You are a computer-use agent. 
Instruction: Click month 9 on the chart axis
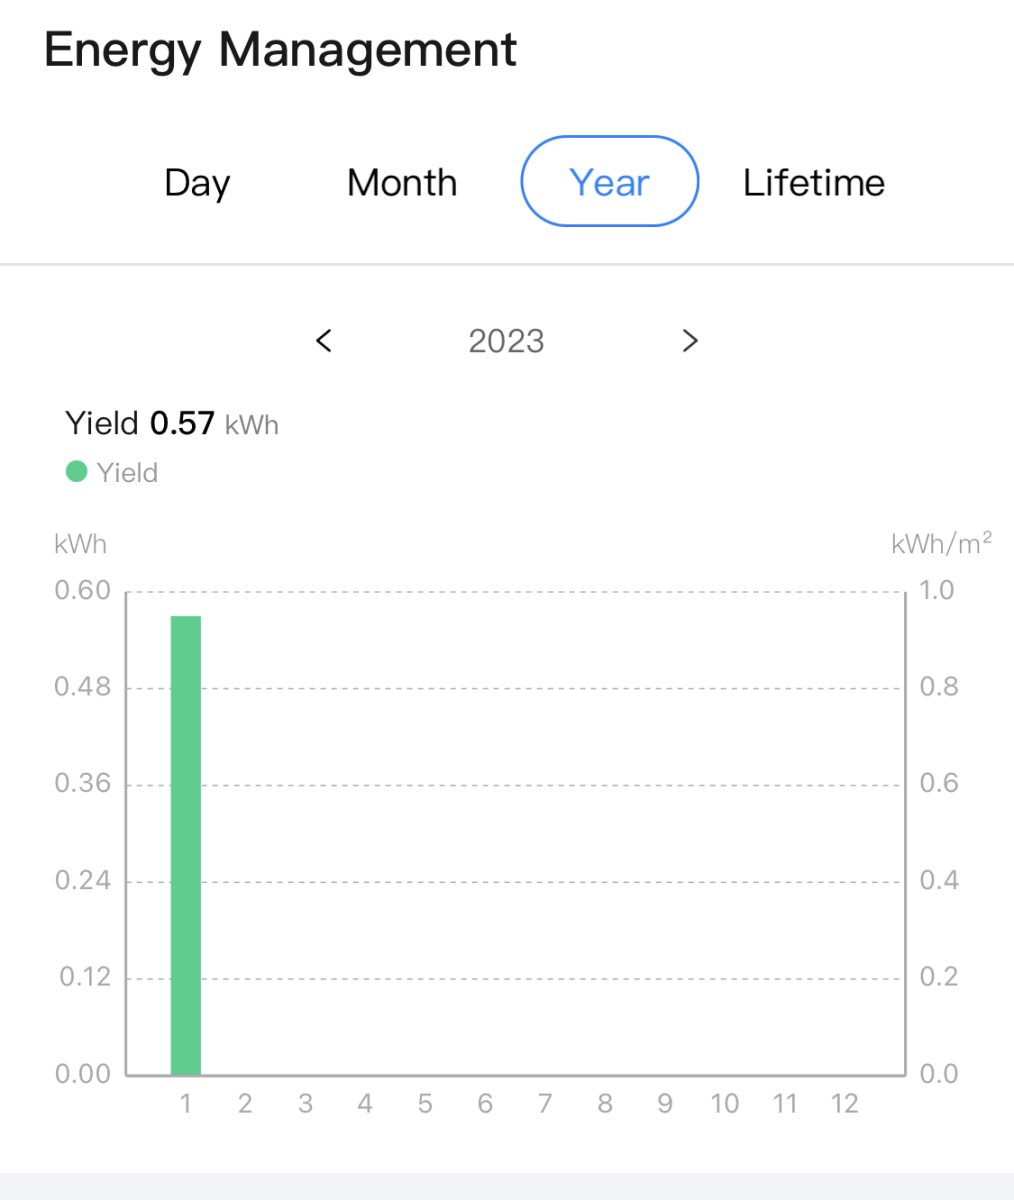(x=665, y=1104)
